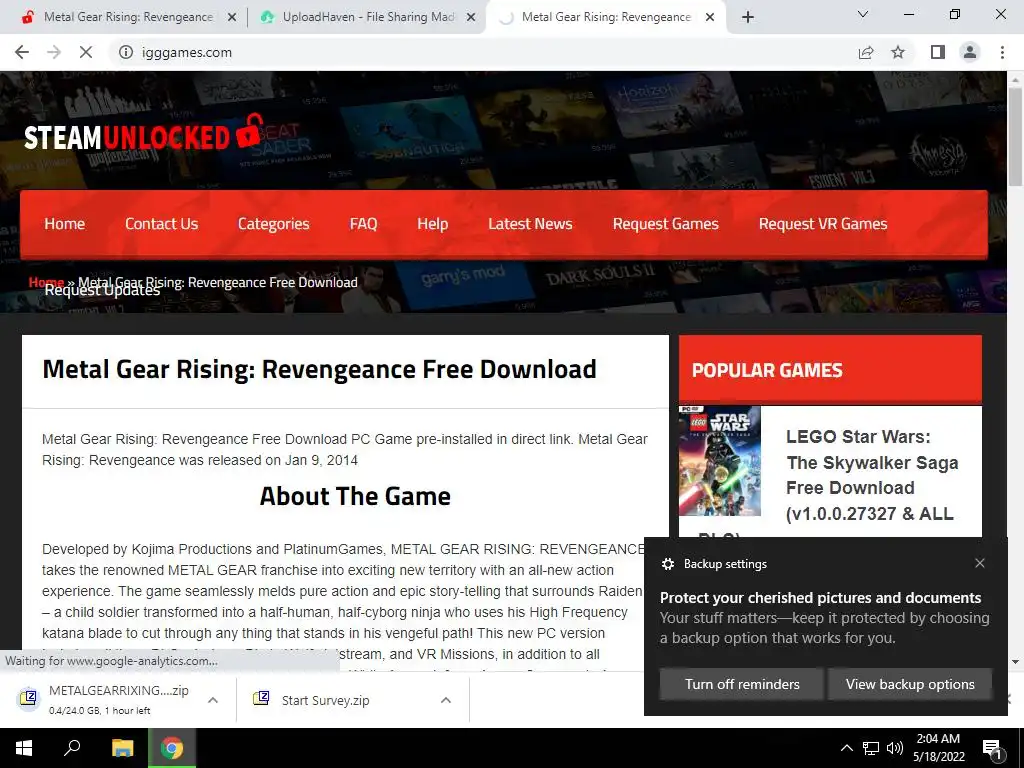View site information icon for igggames.com
This screenshot has height=768, width=1024.
[x=125, y=52]
